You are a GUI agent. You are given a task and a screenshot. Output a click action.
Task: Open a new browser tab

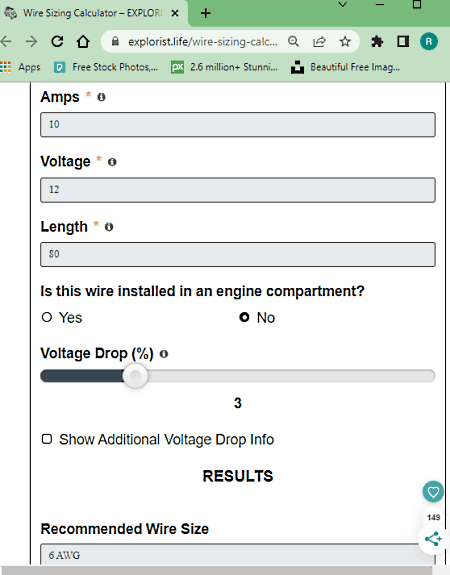point(206,14)
